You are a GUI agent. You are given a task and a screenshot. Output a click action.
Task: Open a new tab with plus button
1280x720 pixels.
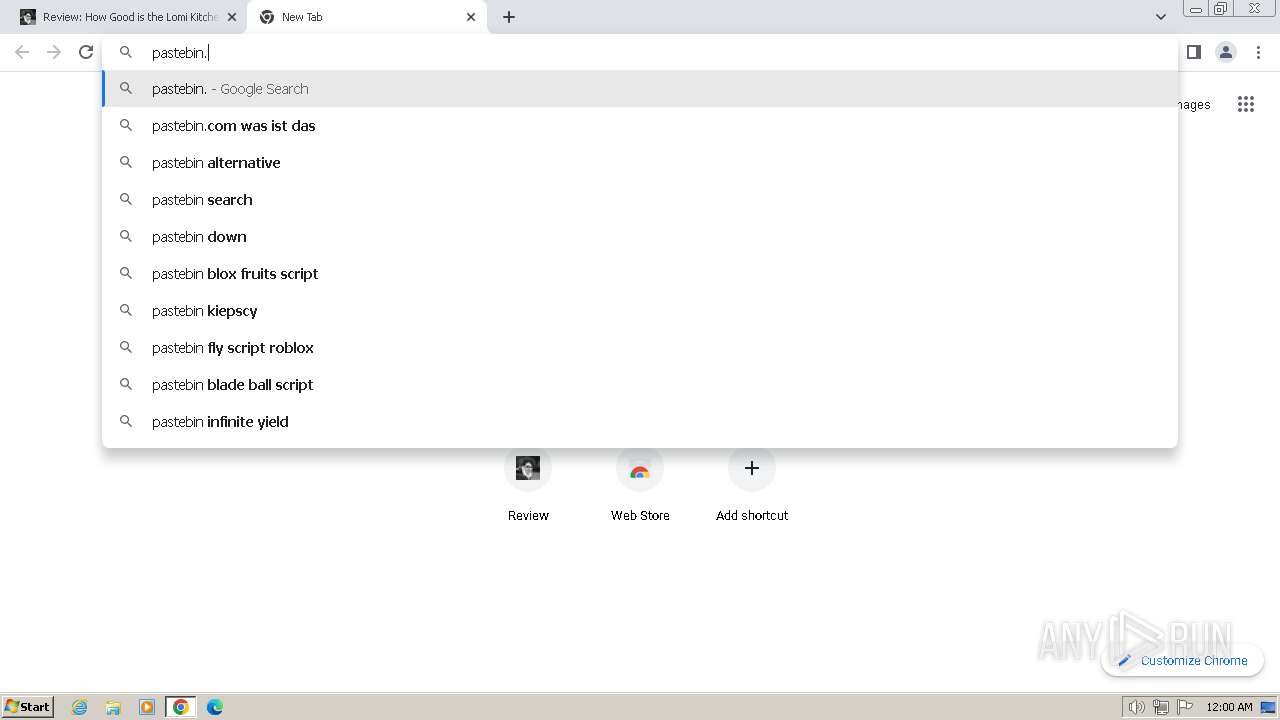[509, 17]
